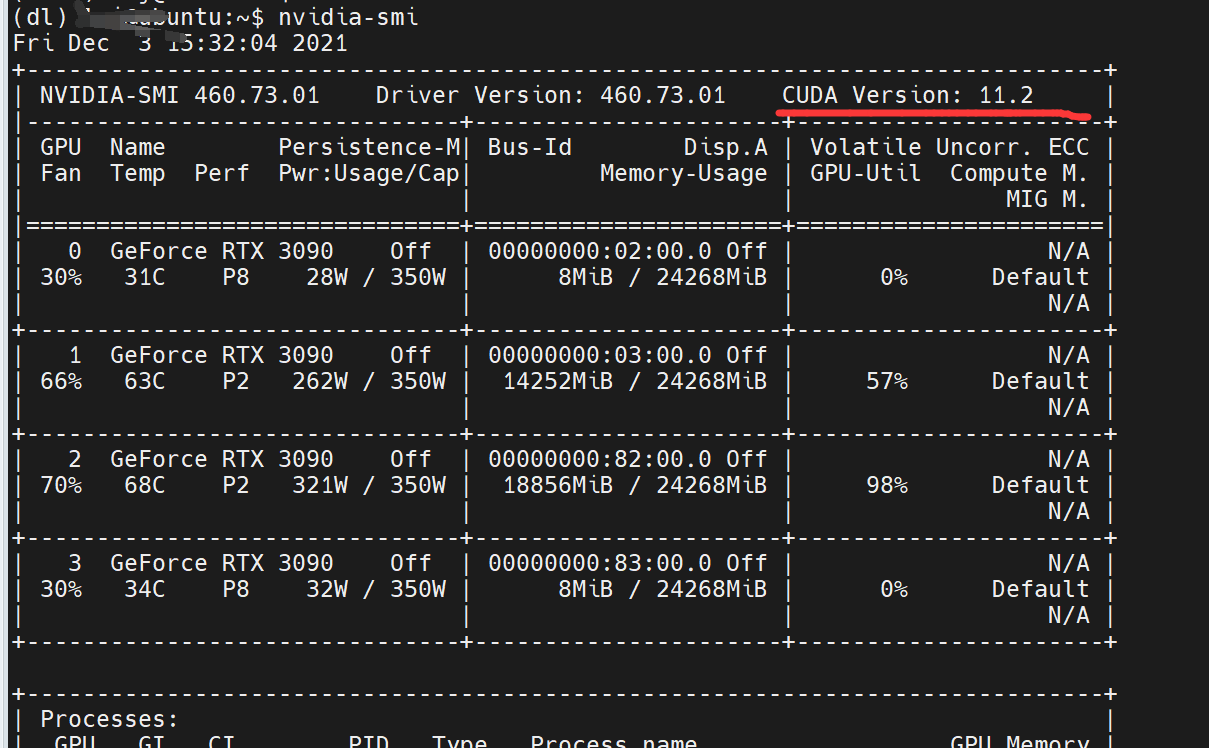This screenshot has width=1209, height=748.
Task: Click the "Compute M." column header
Action: click(x=1020, y=174)
